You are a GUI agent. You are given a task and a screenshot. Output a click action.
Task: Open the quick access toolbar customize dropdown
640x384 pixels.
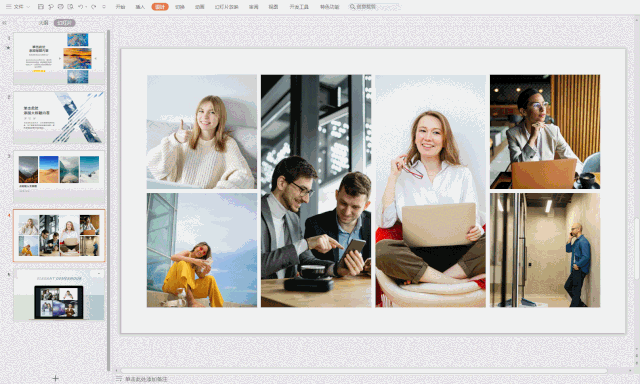point(104,7)
